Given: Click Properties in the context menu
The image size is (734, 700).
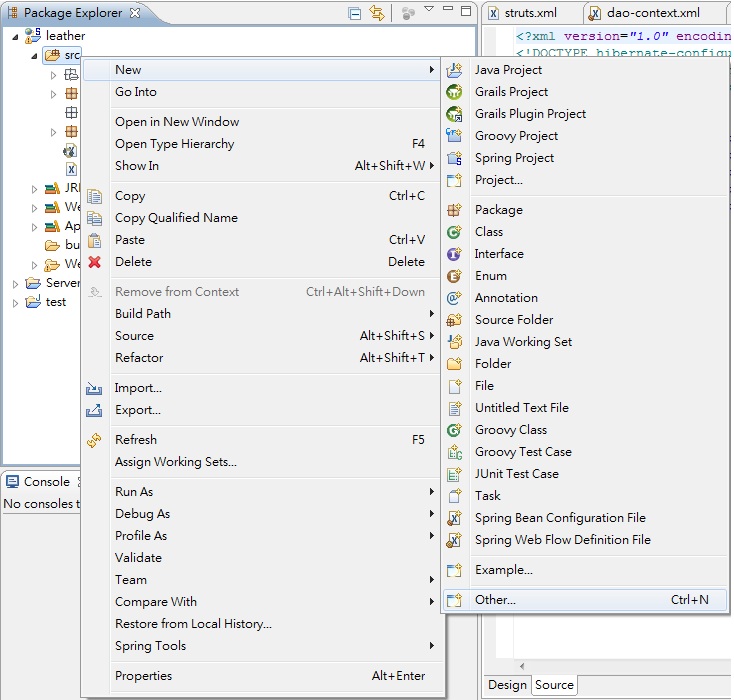Looking at the screenshot, I should pos(143,676).
